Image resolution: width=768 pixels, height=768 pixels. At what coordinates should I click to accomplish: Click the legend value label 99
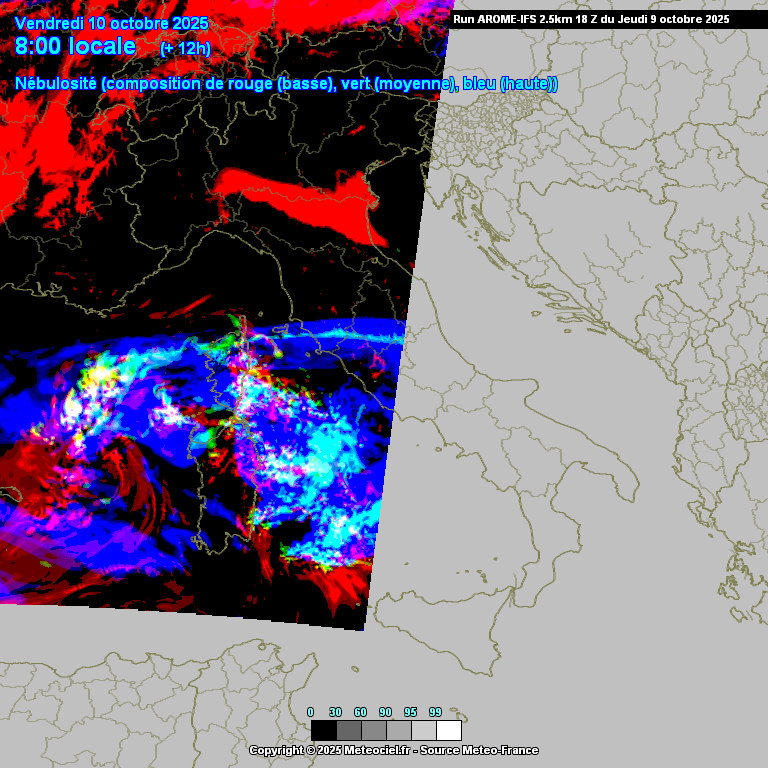point(435,712)
